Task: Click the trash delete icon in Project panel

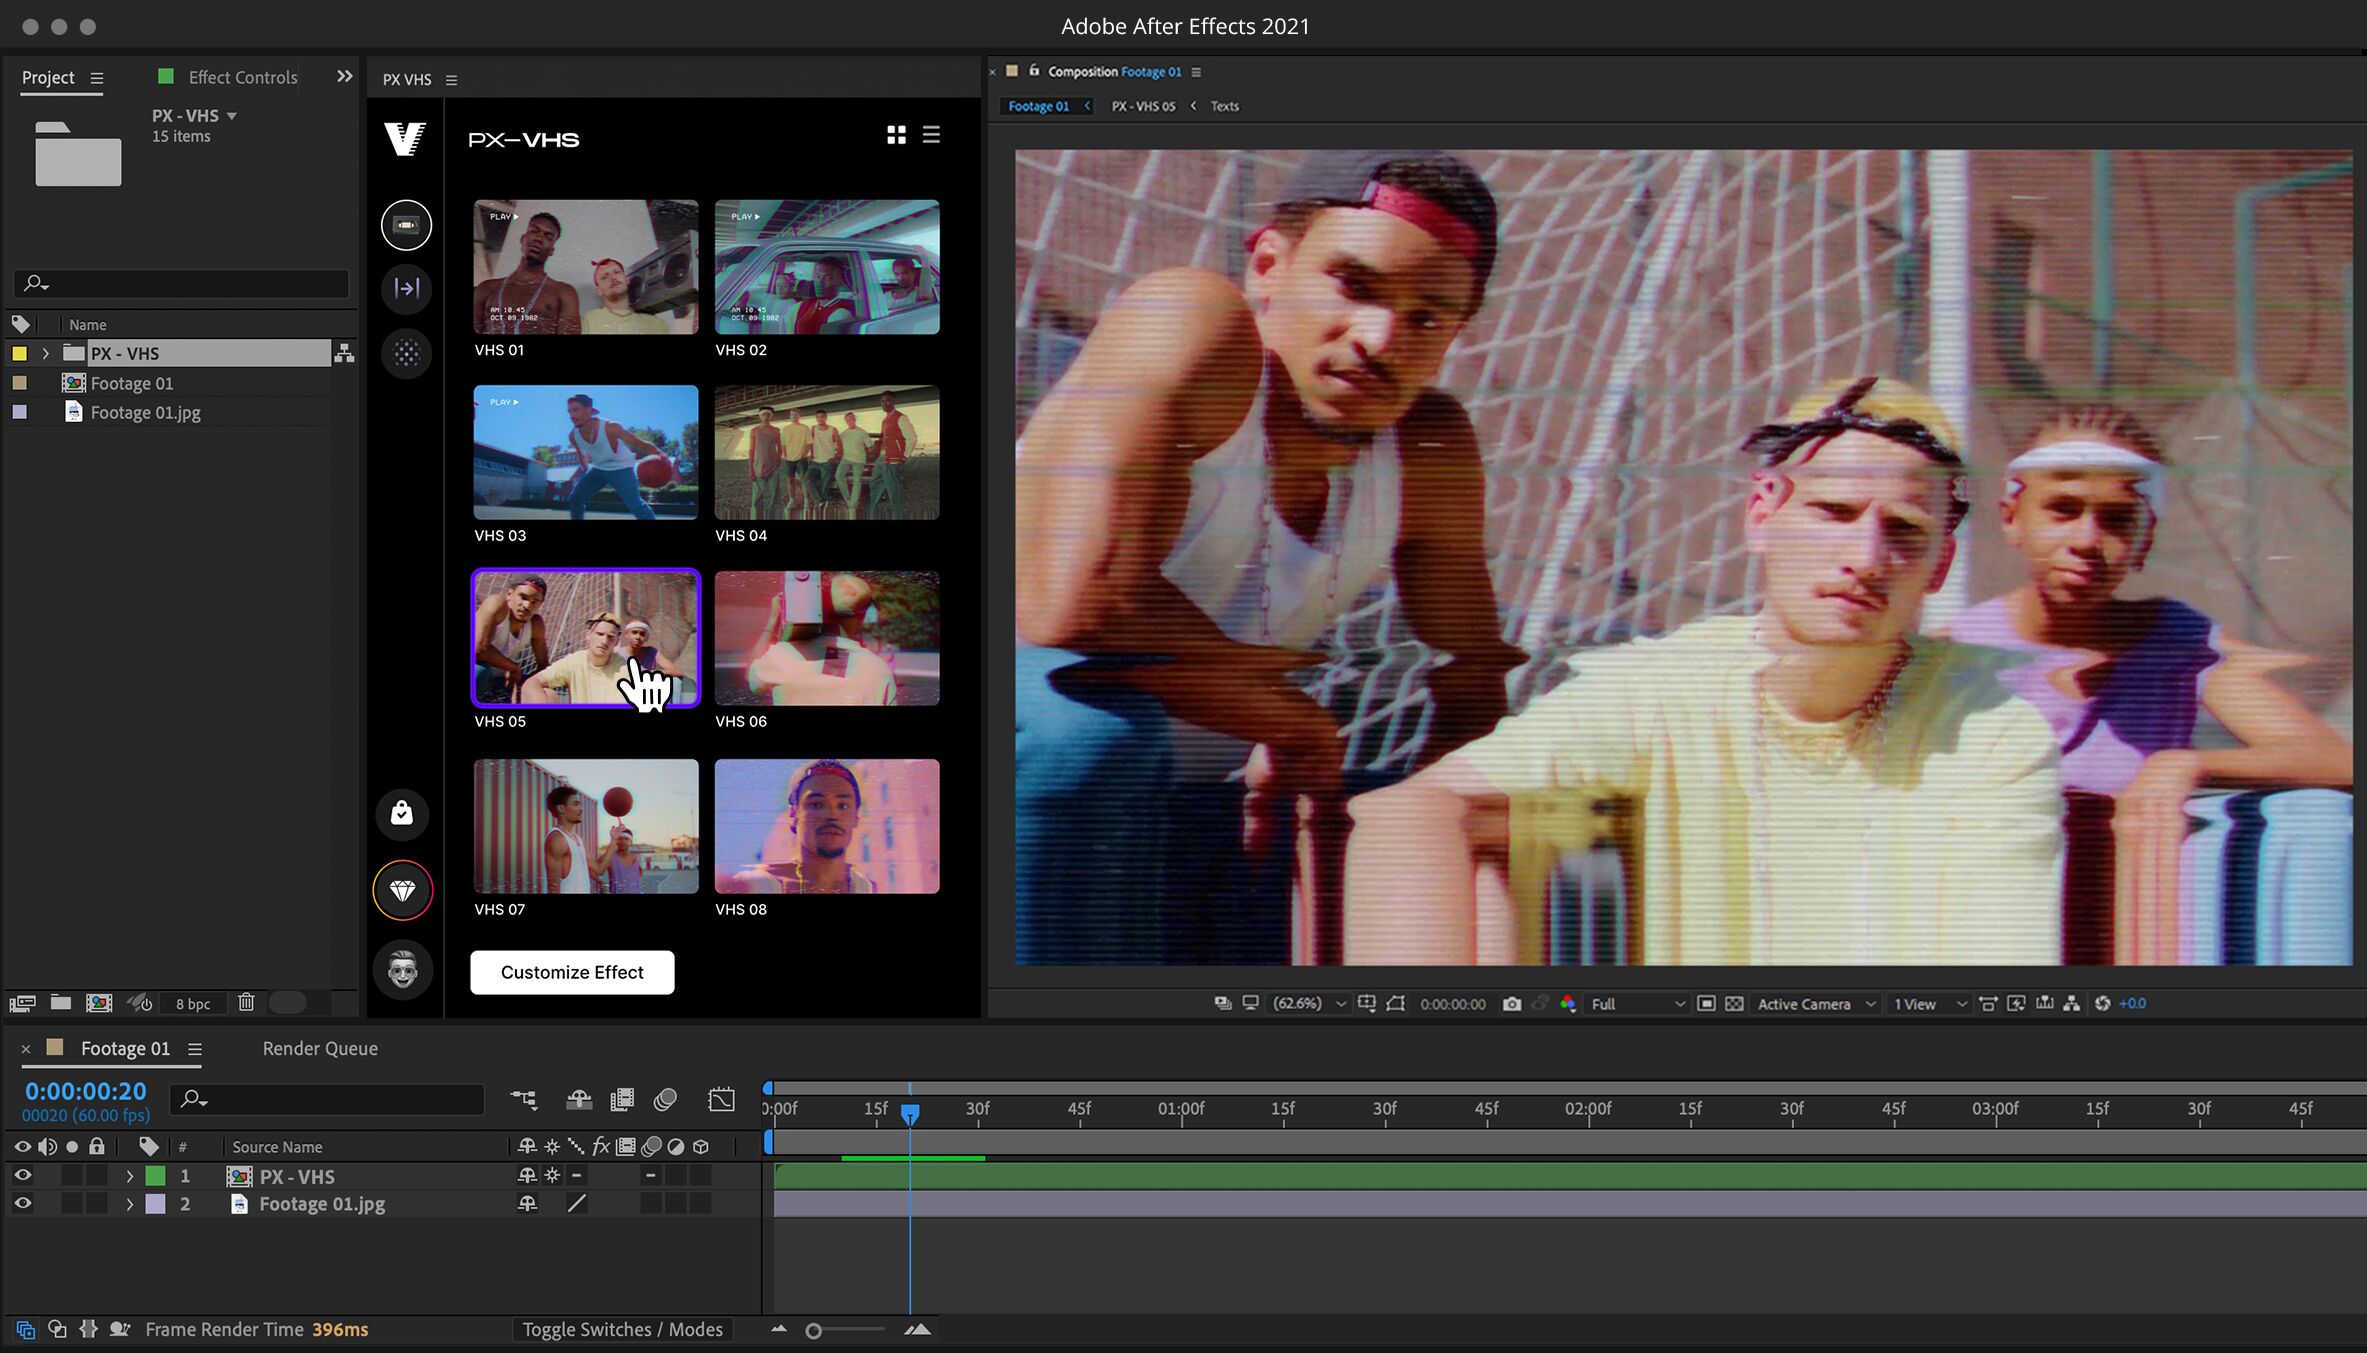Action: 246,1002
